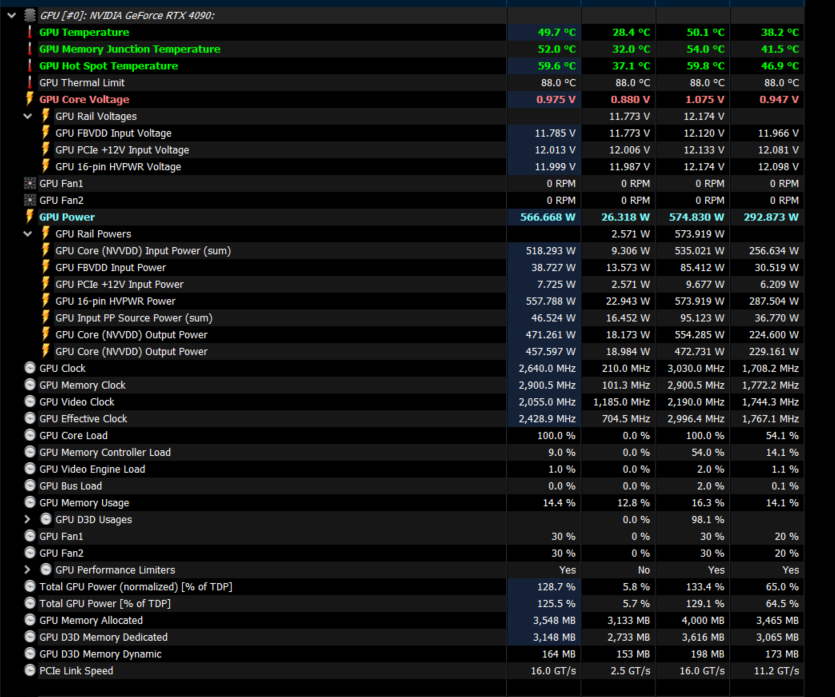
Task: Select the Total GPU Power [% of TDP] label
Action: point(105,603)
